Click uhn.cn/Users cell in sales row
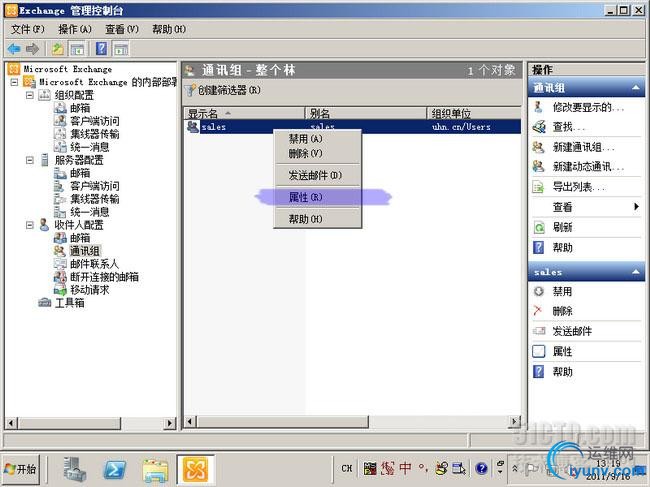Viewport: 650px width, 487px height. pos(461,127)
